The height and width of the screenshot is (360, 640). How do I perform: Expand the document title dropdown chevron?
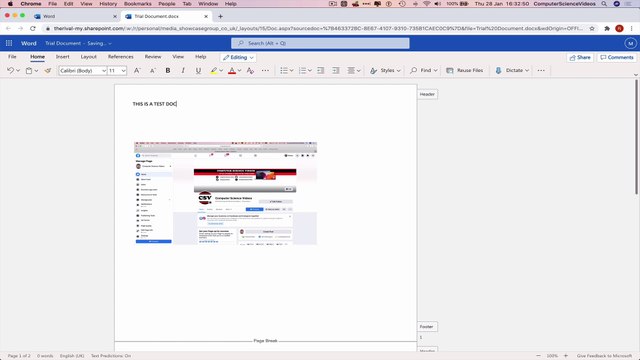tap(110, 43)
